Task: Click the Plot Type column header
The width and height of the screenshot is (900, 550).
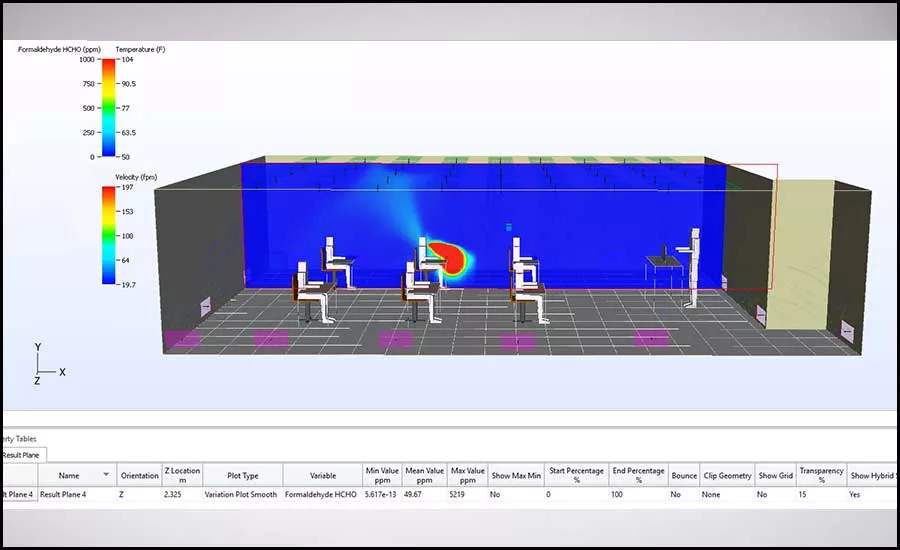Action: 243,475
